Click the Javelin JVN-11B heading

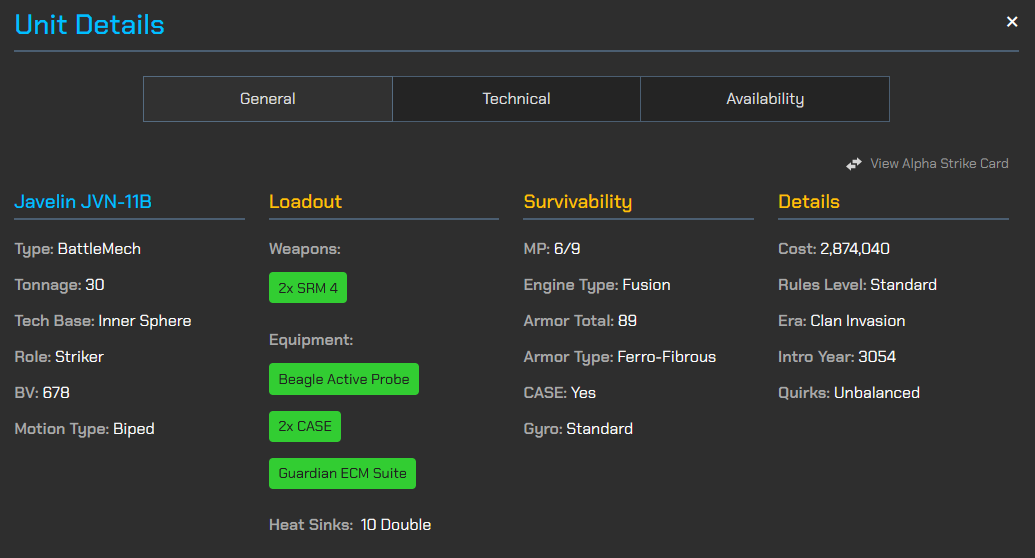[x=83, y=201]
